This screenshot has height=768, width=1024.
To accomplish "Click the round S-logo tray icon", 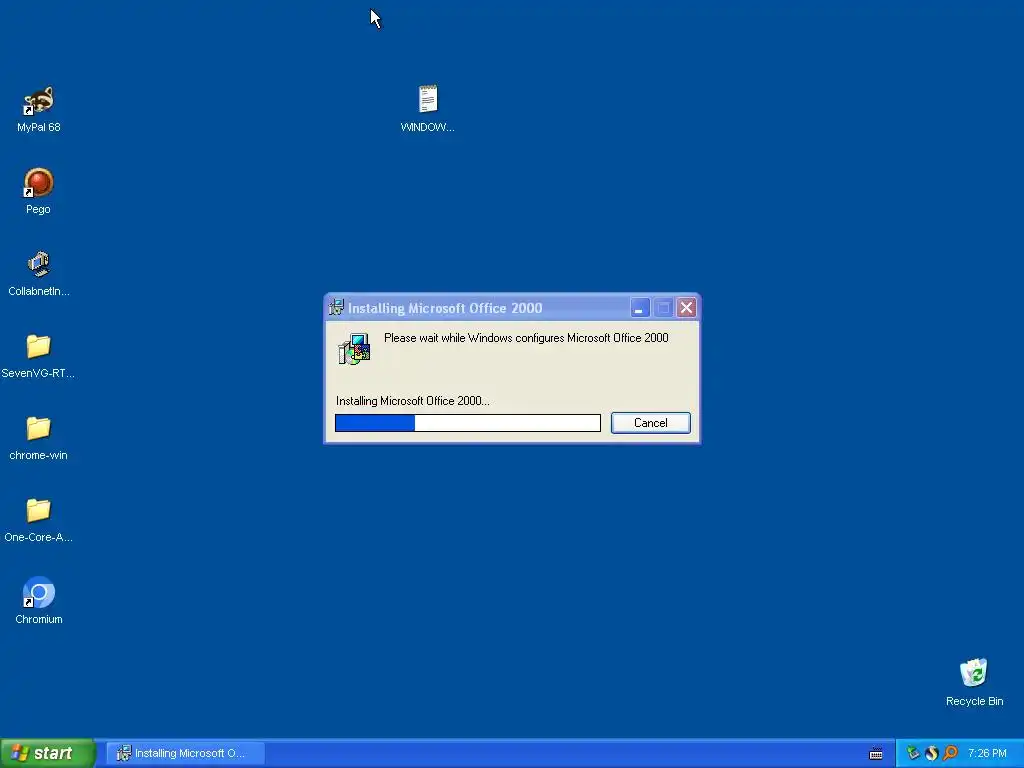I will pyautogui.click(x=932, y=754).
